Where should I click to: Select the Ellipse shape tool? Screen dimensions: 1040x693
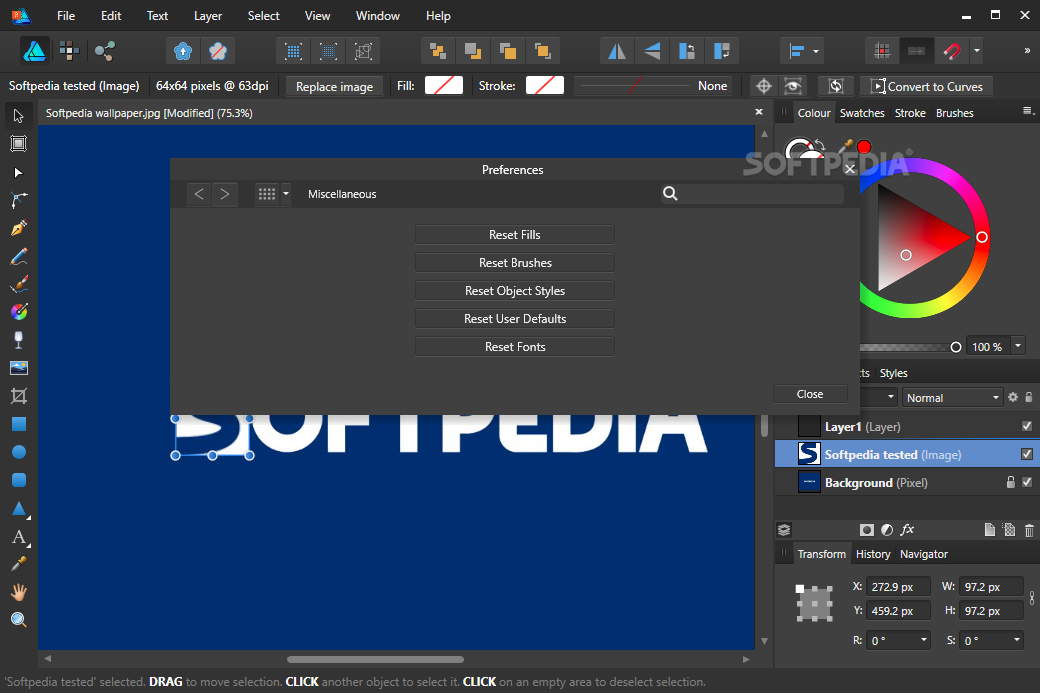click(x=19, y=452)
